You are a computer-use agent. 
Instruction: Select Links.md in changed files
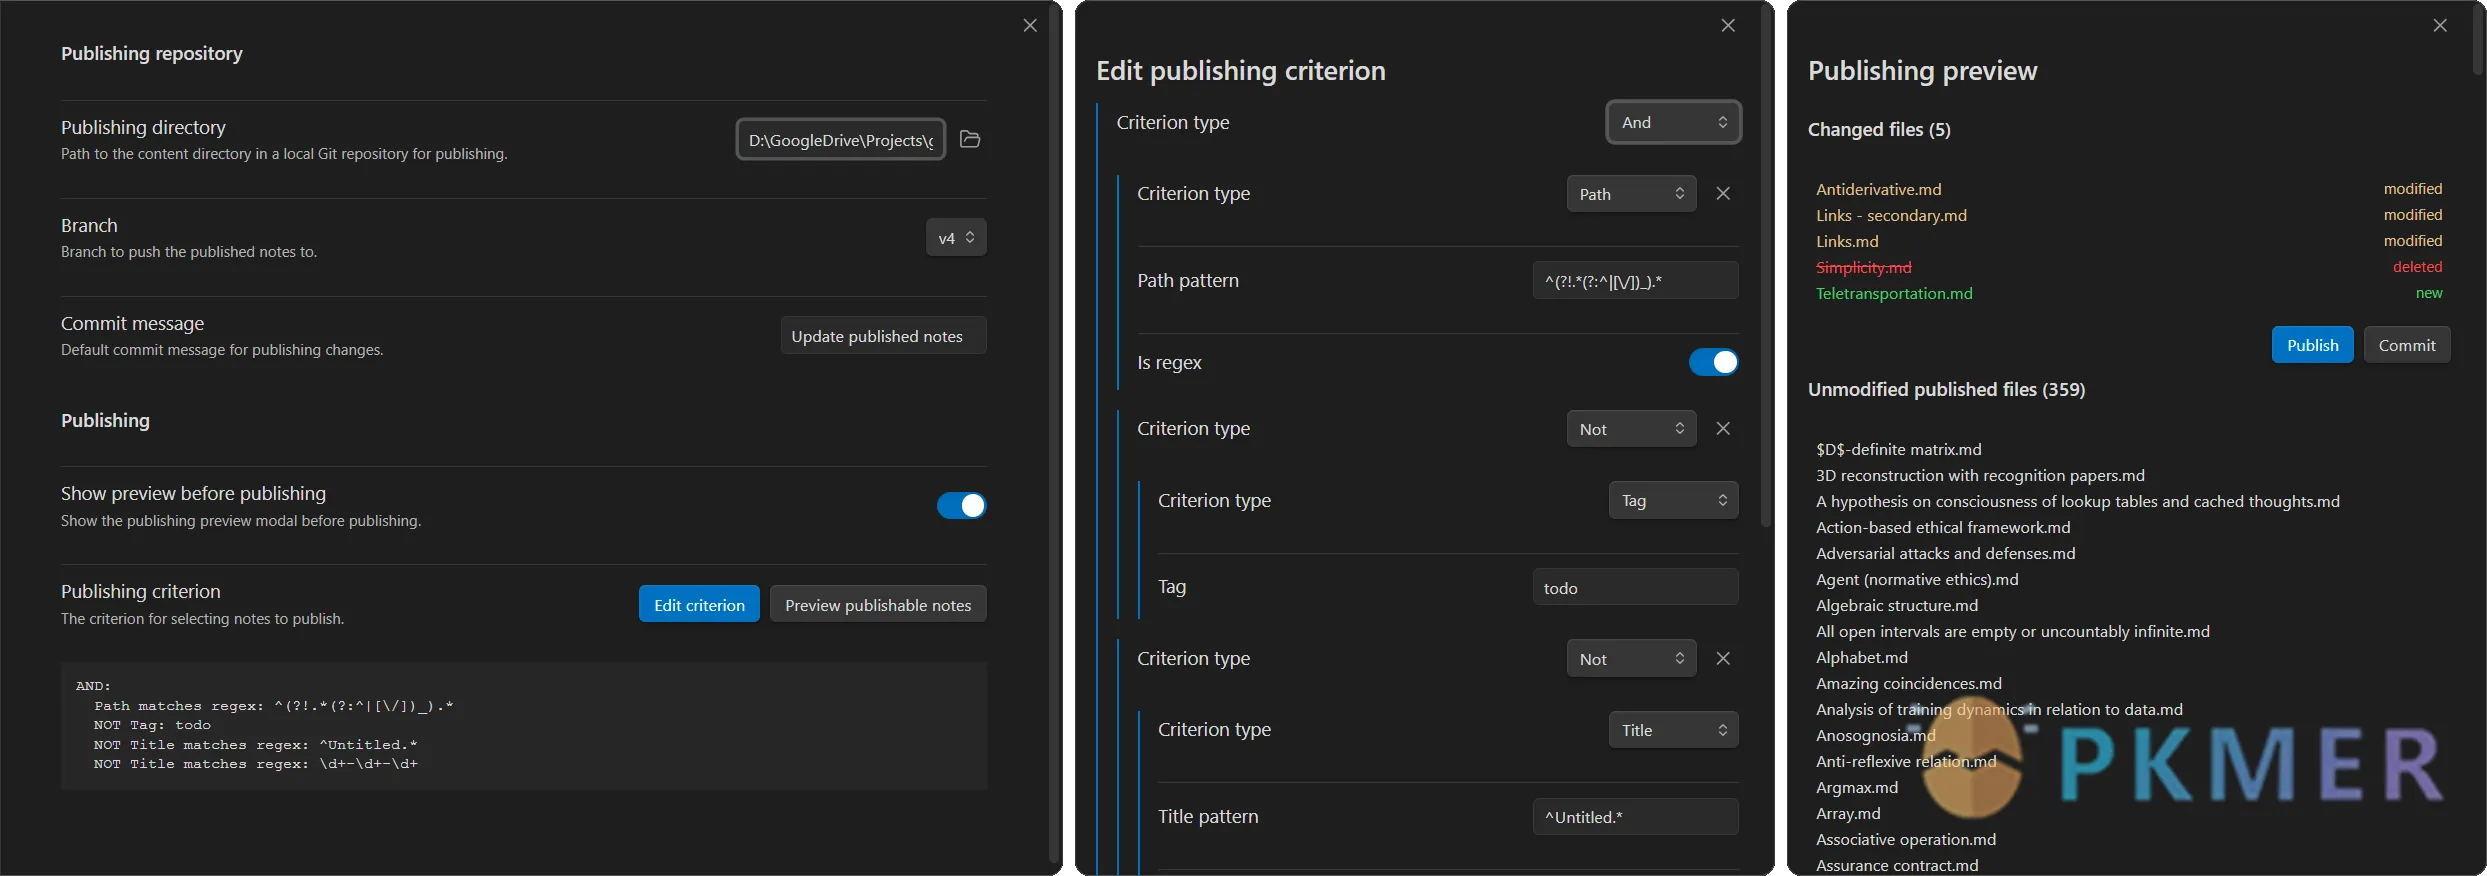click(x=1847, y=241)
